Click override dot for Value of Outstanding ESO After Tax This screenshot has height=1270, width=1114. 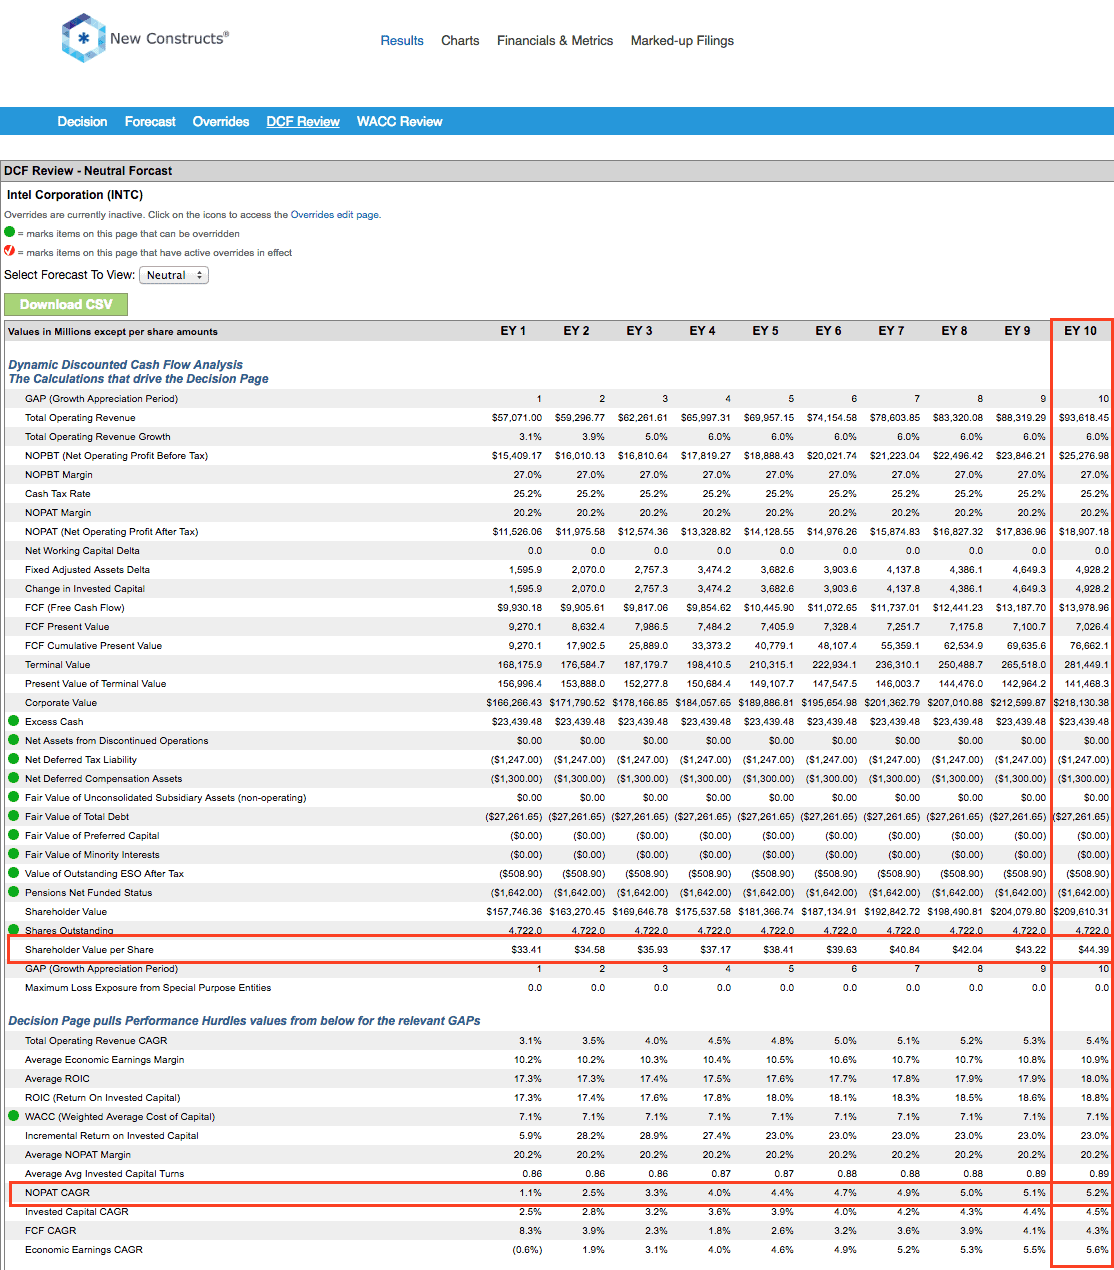click(14, 873)
